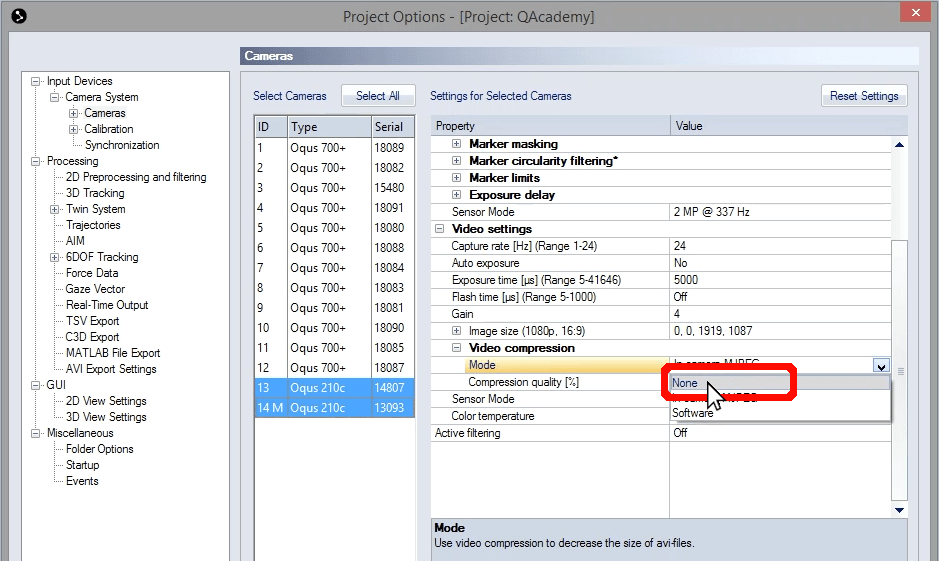This screenshot has width=939, height=561.
Task: Expand Marker circularity filtering property group
Action: pos(456,160)
